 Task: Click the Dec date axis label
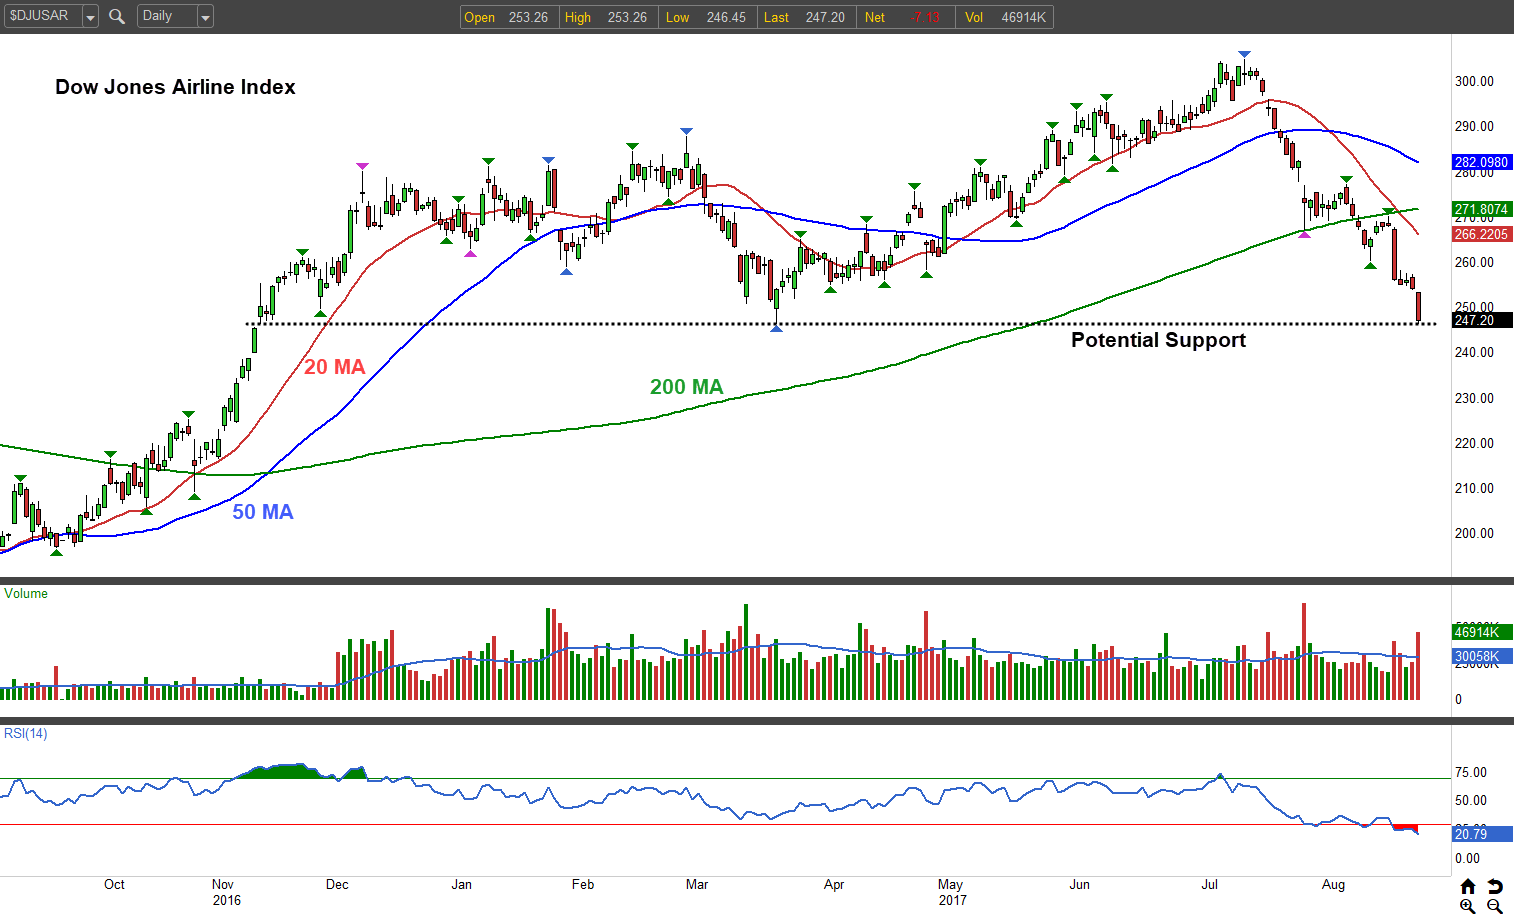[x=337, y=884]
